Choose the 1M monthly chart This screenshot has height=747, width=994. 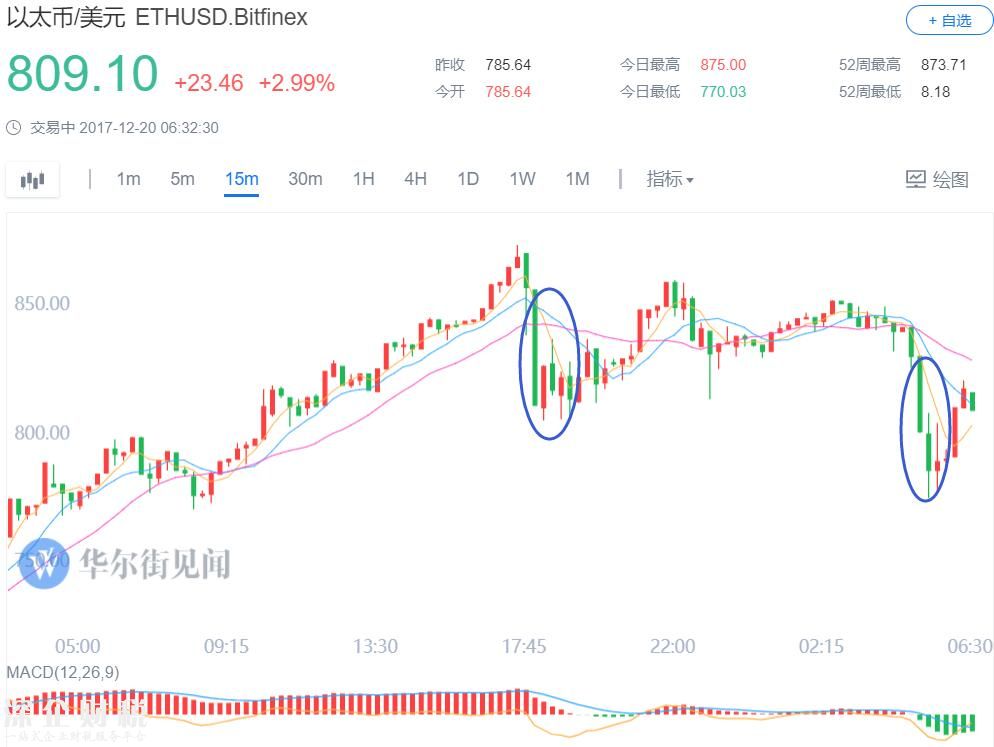(x=578, y=179)
